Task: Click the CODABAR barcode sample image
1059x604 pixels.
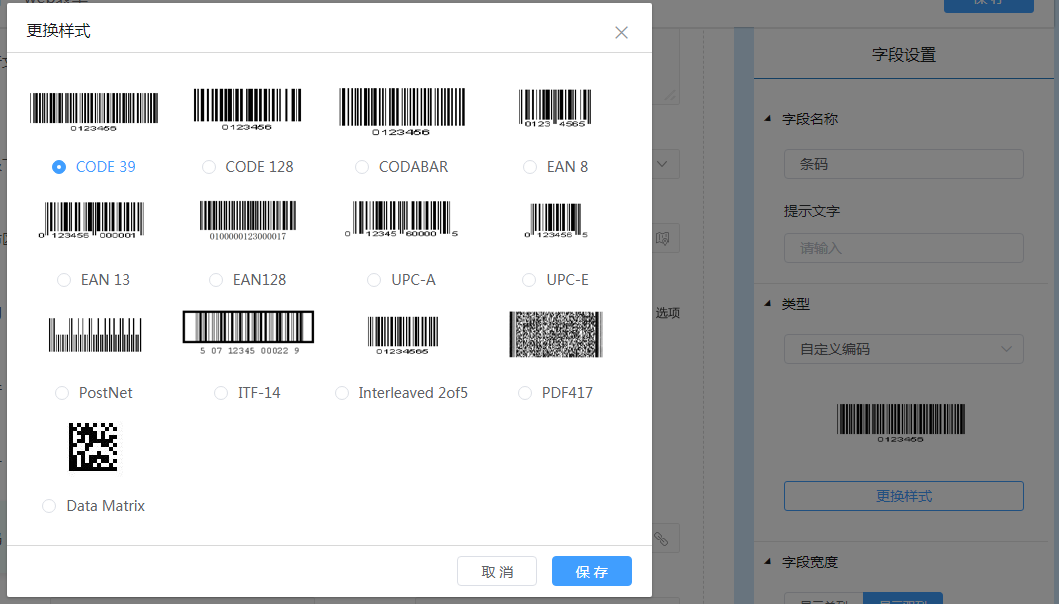Action: pos(402,111)
